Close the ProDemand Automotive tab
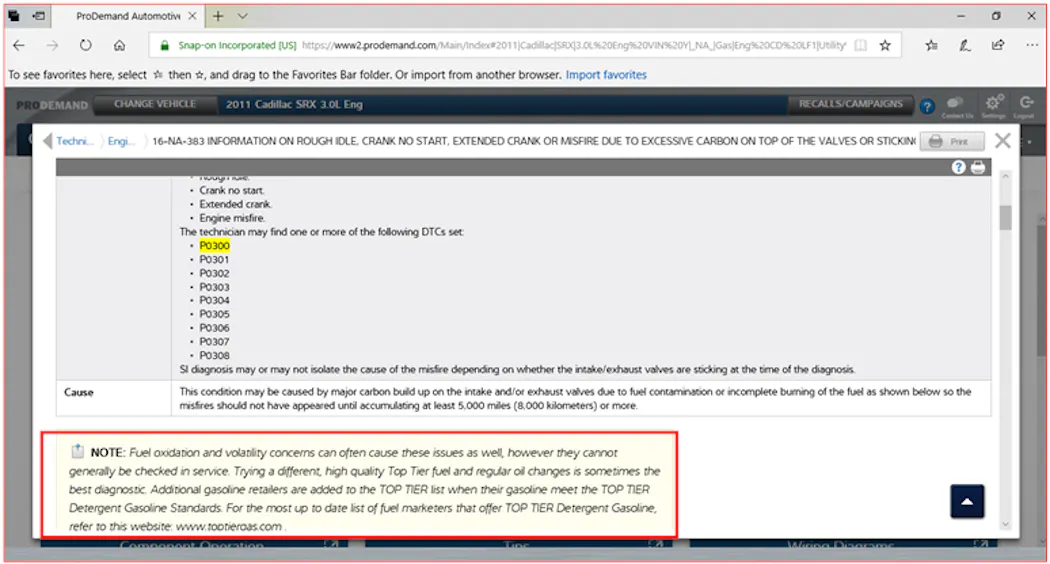The width and height of the screenshot is (1050, 564). click(192, 16)
